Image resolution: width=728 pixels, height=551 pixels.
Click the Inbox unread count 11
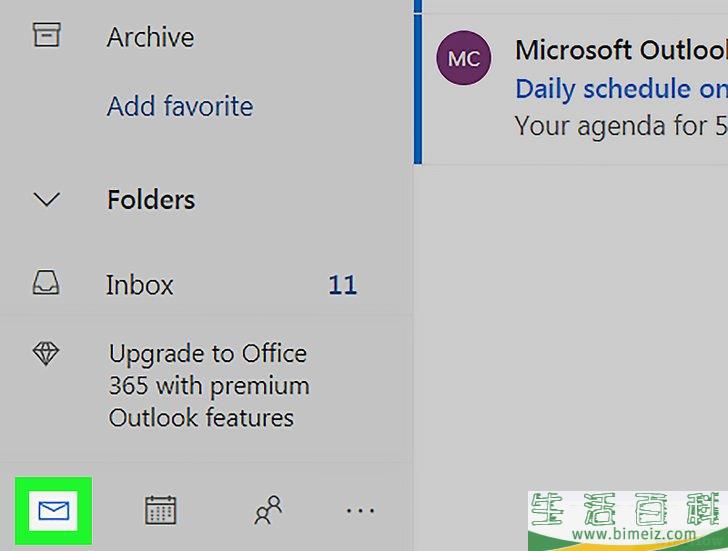[343, 285]
